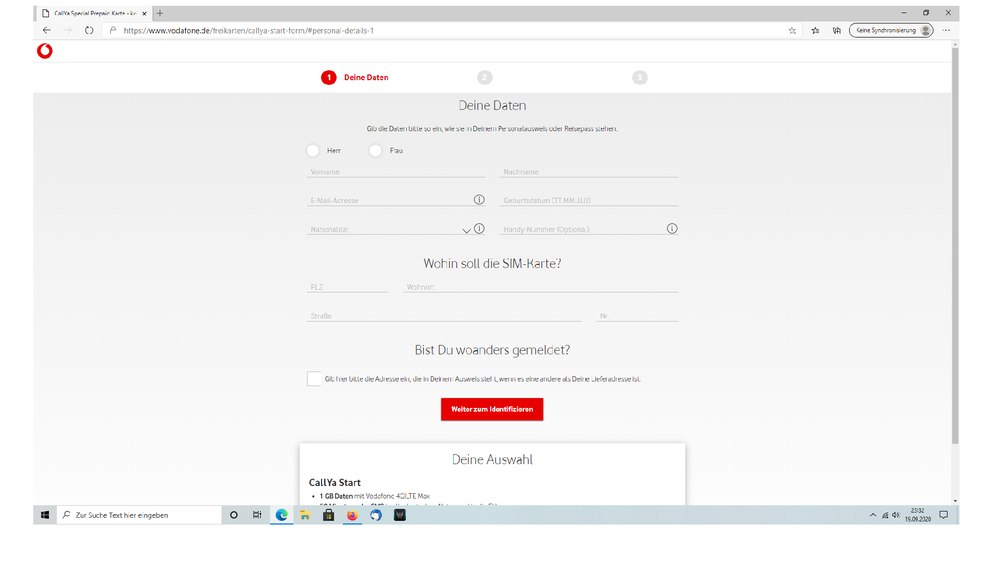Select step 2 in progress bar
Viewport: 999px width, 562px height.
point(485,78)
